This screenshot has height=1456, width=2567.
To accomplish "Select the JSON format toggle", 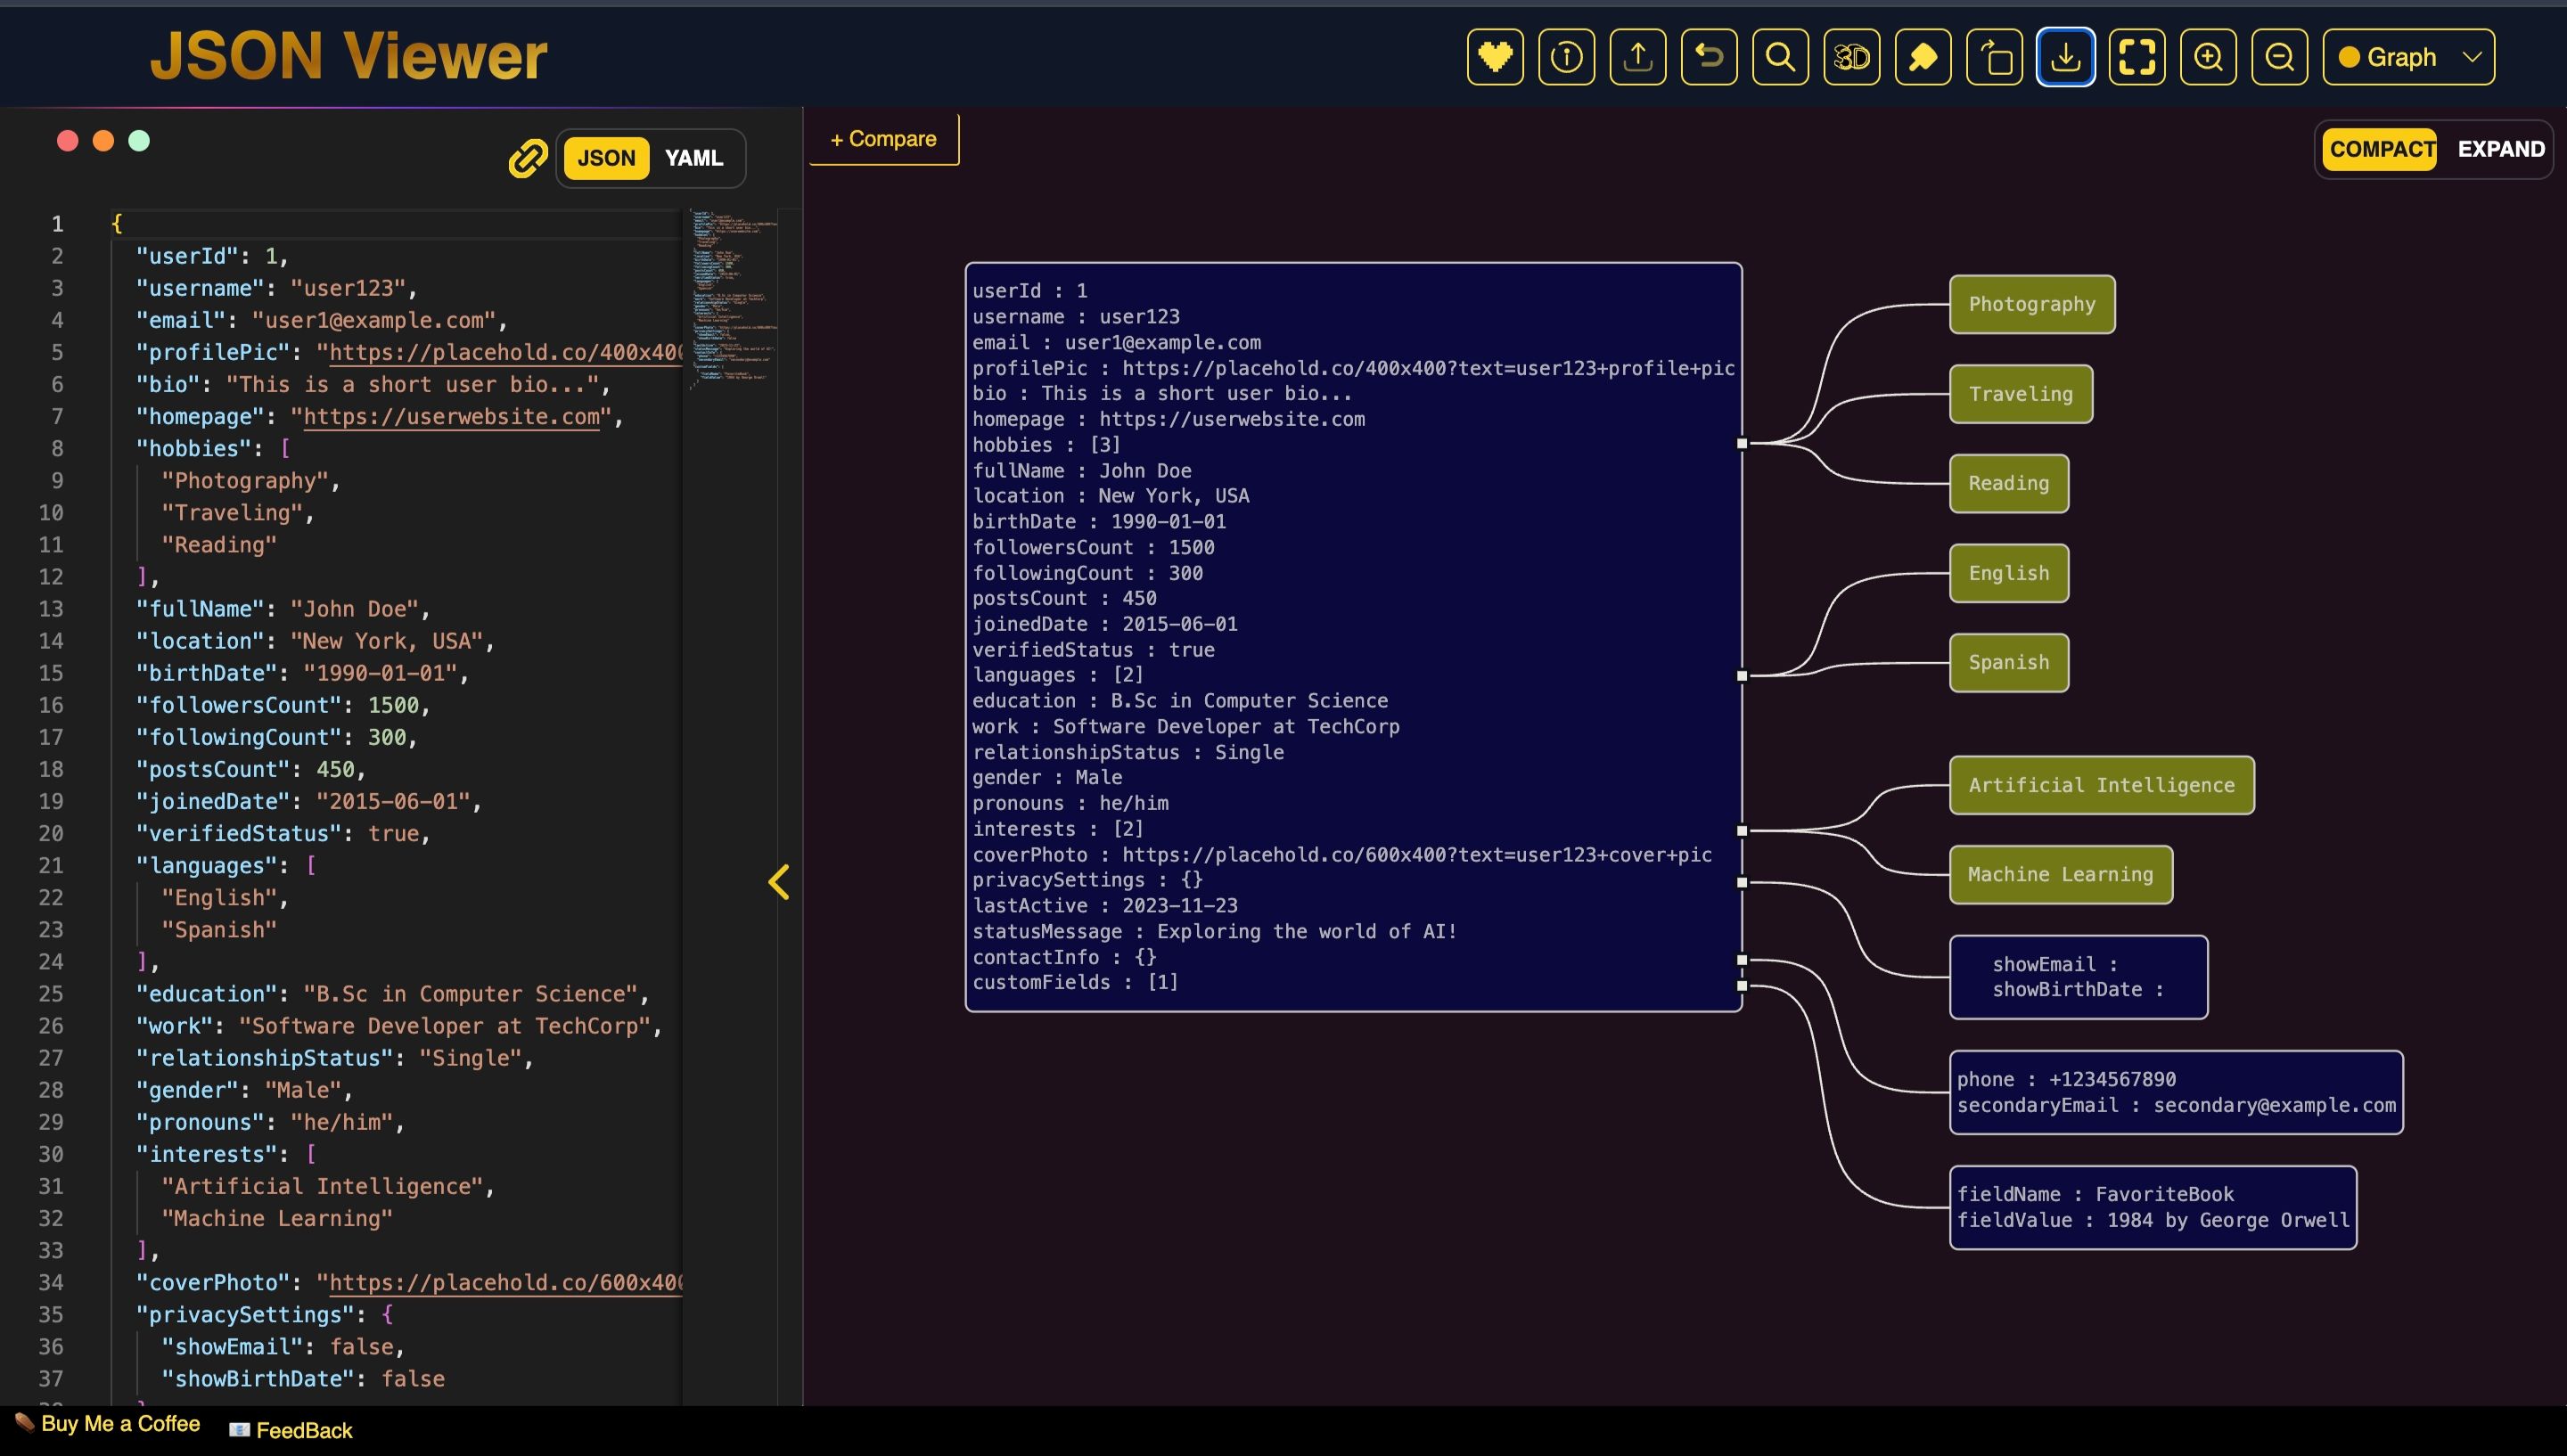I will (606, 158).
